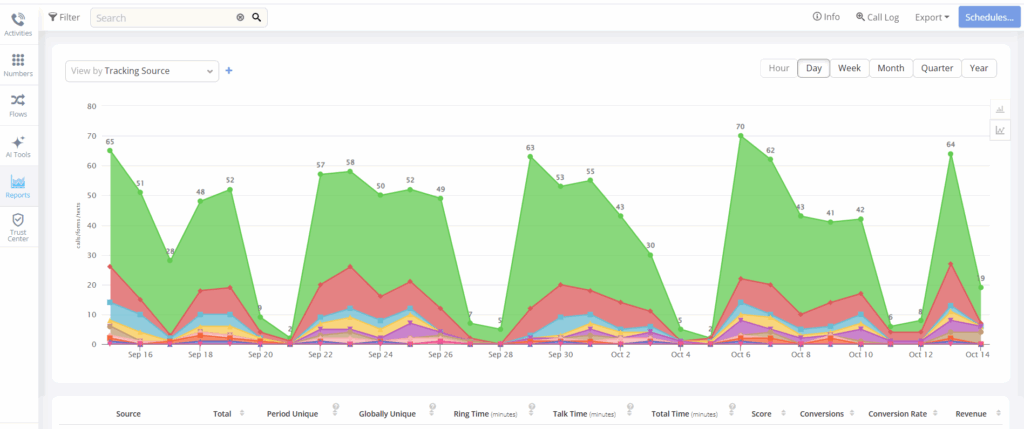Viewport: 1024px width, 429px height.
Task: Expand the View by Tracking Source dropdown
Action: tap(141, 71)
